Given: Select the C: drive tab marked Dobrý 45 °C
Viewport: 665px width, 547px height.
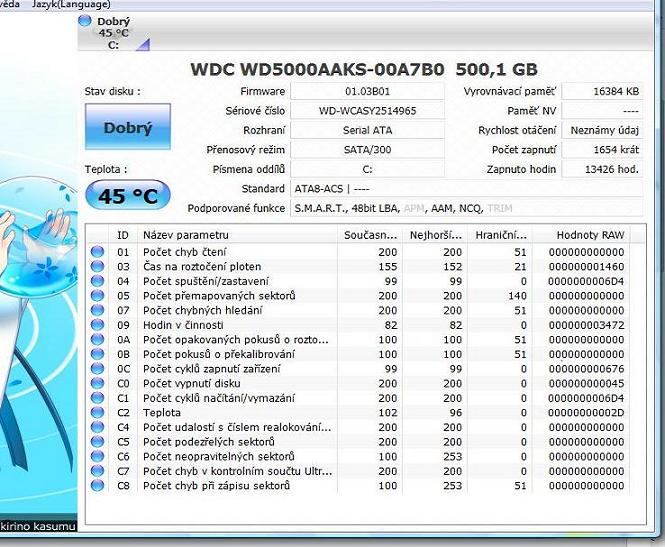Looking at the screenshot, I should [114, 33].
